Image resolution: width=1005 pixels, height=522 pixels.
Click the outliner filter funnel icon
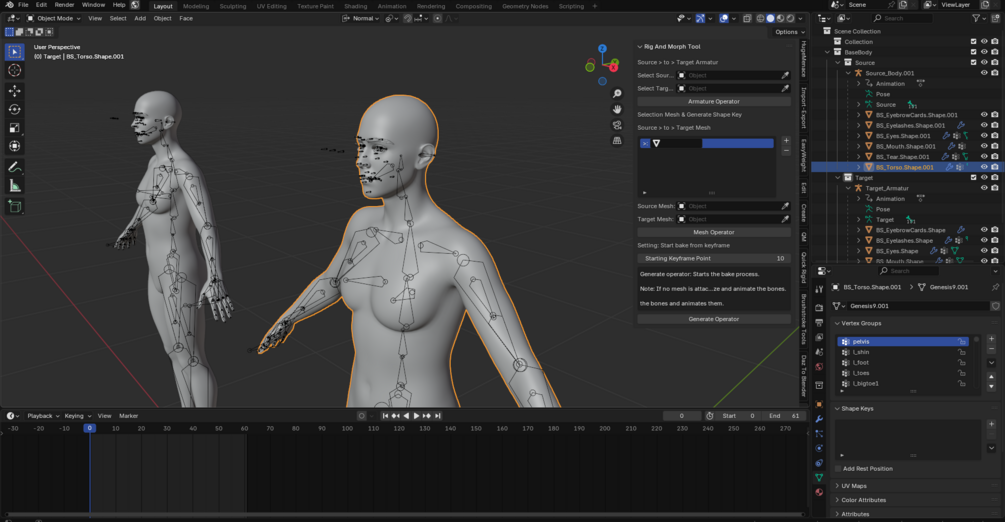click(976, 18)
